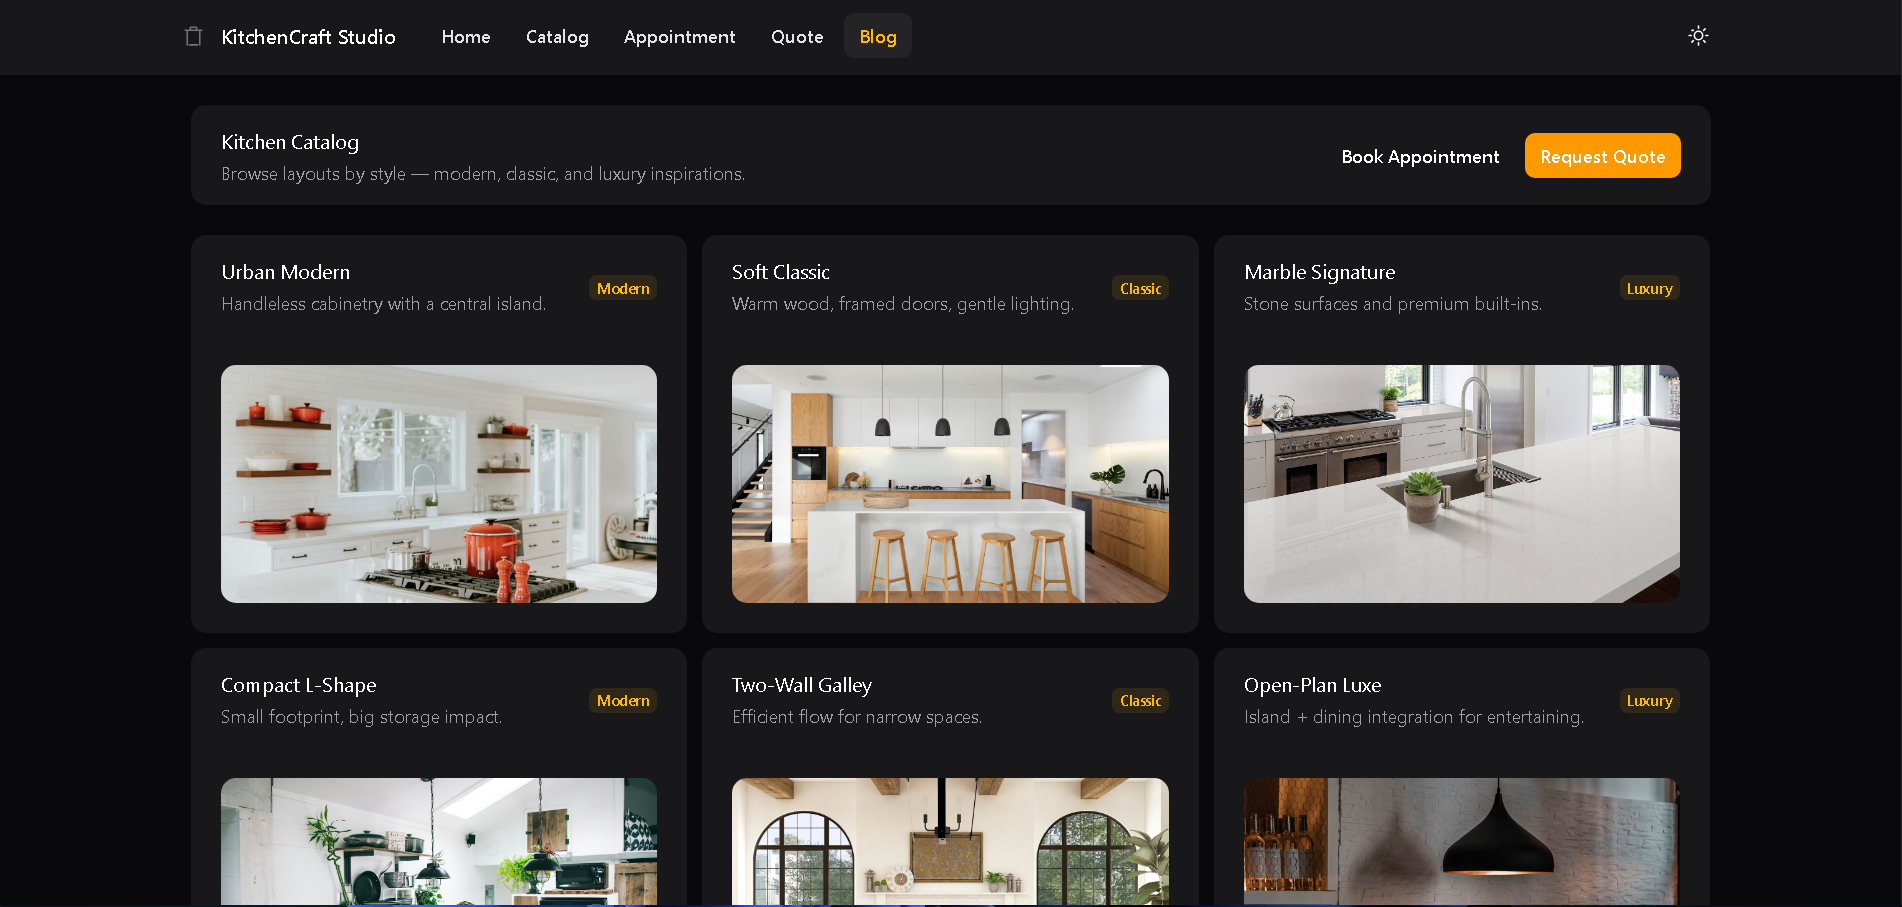Open the Catalog nav item
Viewport: 1902px width, 907px height.
[x=557, y=37]
